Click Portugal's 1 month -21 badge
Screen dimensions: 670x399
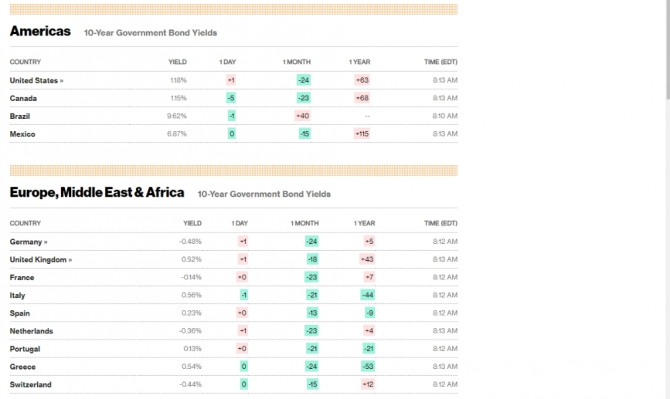pos(312,349)
